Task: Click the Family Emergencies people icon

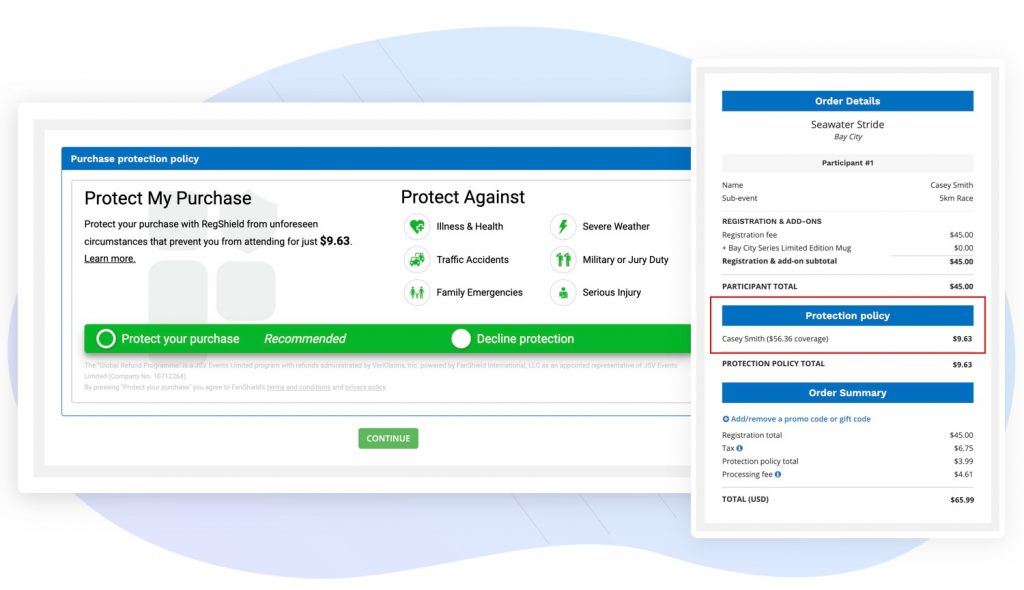Action: click(x=417, y=293)
